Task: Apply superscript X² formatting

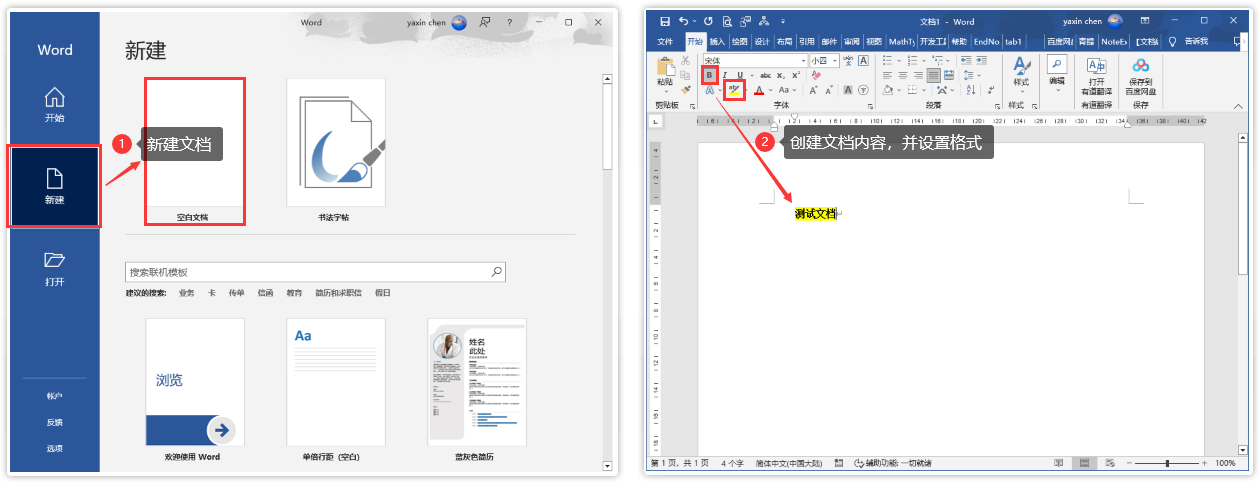Action: (796, 75)
